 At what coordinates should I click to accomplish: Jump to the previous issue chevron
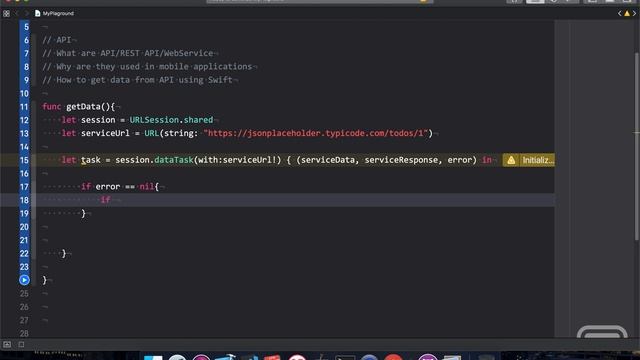620,13
